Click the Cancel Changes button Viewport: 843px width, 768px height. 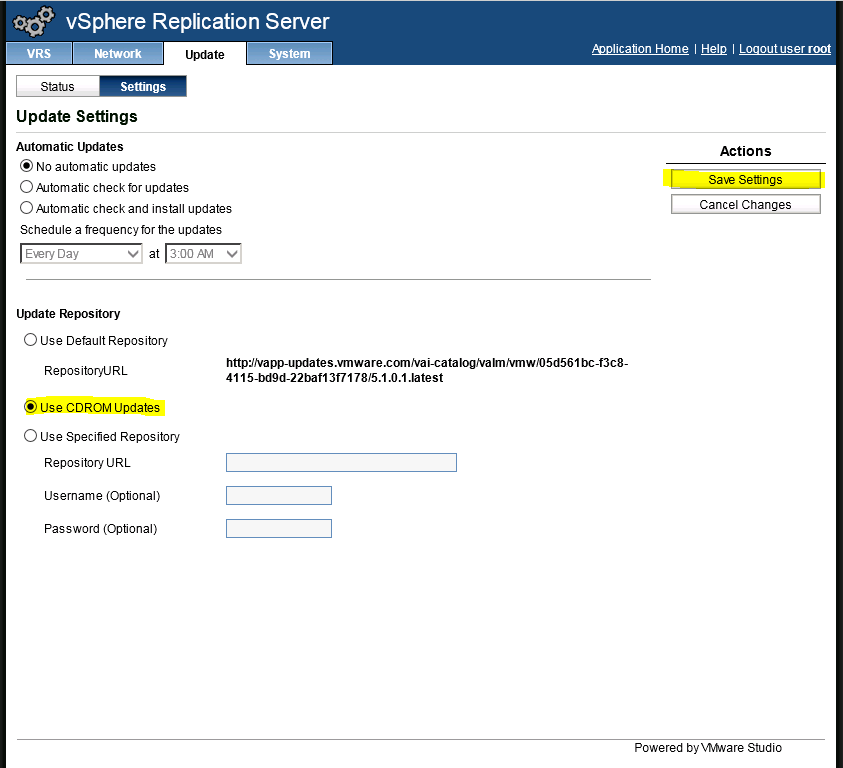745,204
